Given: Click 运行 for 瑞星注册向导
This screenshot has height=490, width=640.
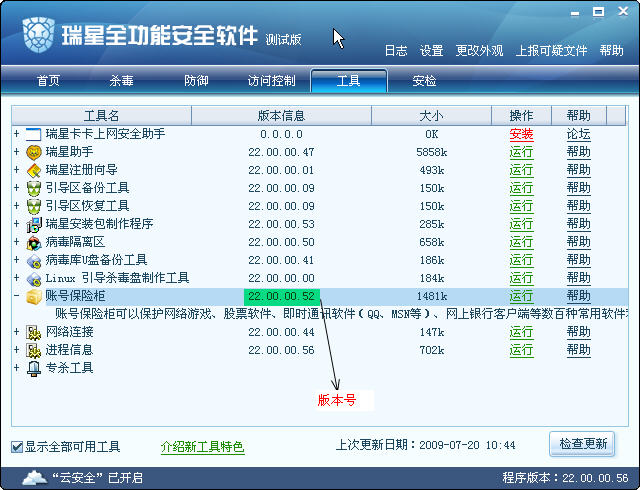Looking at the screenshot, I should pyautogui.click(x=521, y=170).
